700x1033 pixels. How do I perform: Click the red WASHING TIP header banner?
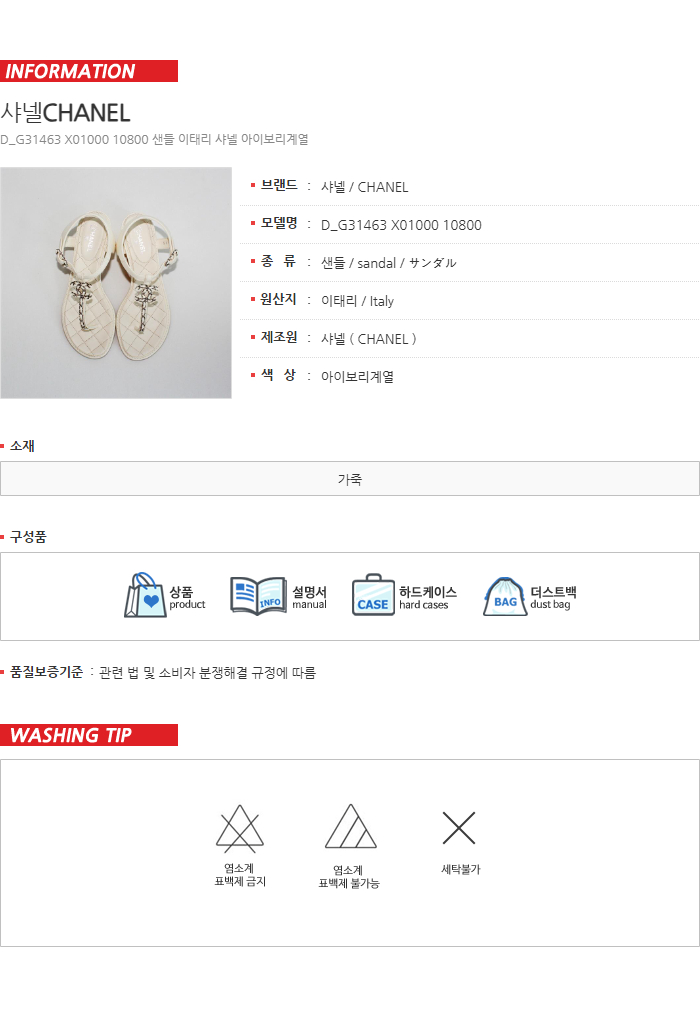tap(89, 735)
